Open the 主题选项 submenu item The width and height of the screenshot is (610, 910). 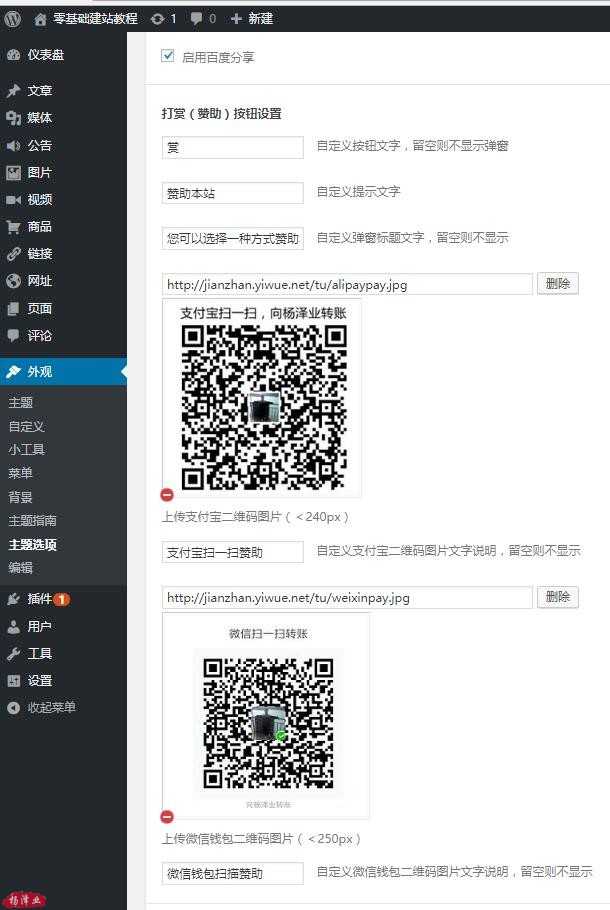pyautogui.click(x=33, y=544)
